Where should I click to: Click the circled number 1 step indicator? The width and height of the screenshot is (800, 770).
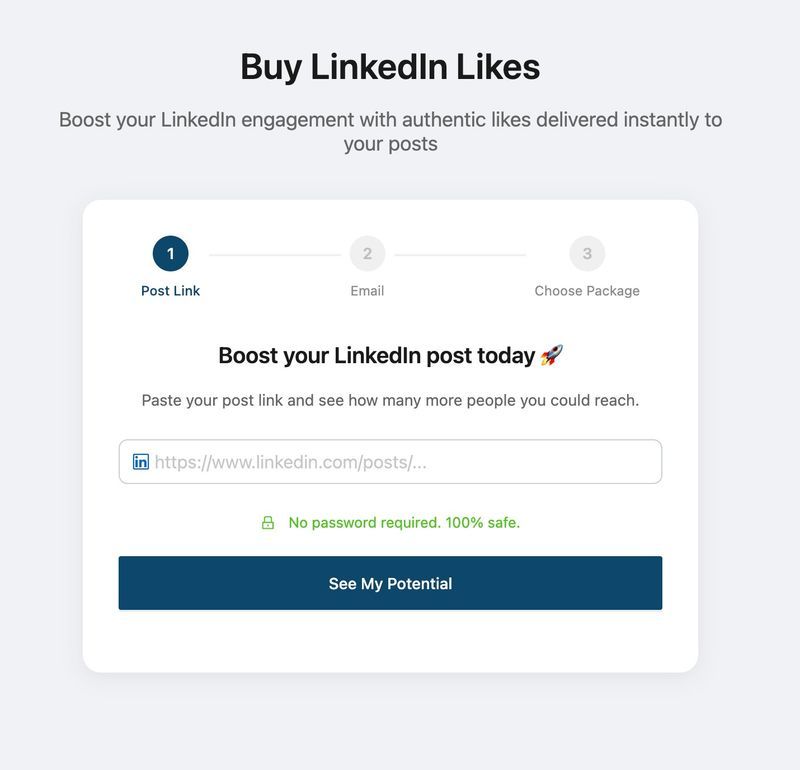(169, 254)
